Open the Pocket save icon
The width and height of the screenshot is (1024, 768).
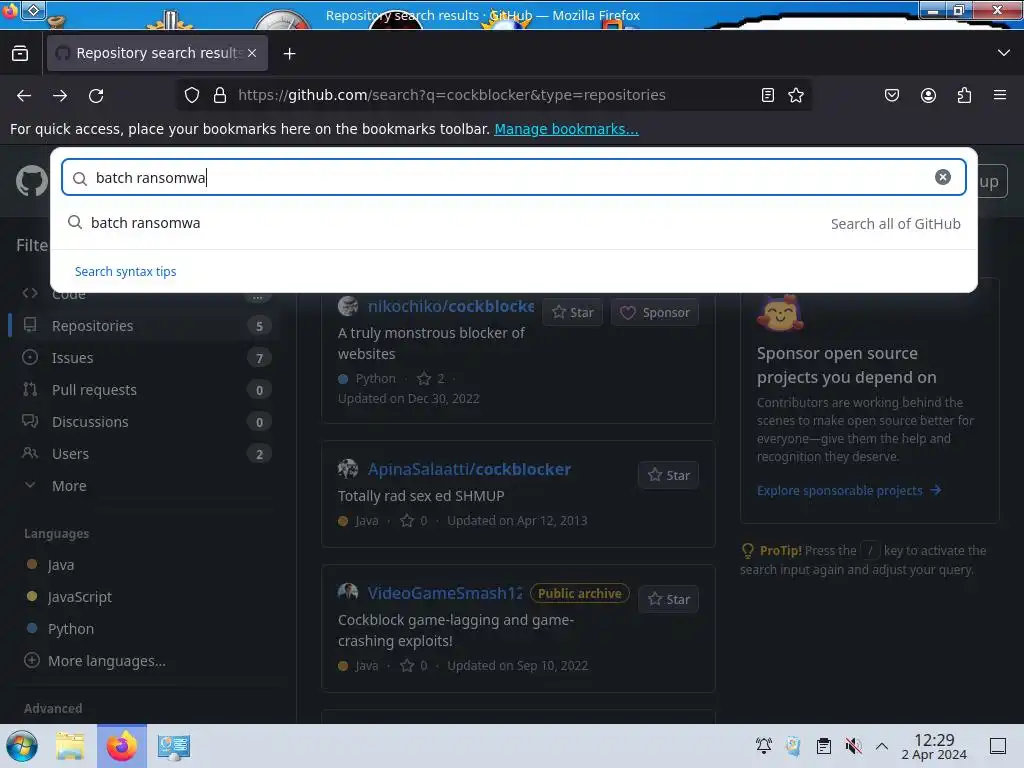[891, 95]
